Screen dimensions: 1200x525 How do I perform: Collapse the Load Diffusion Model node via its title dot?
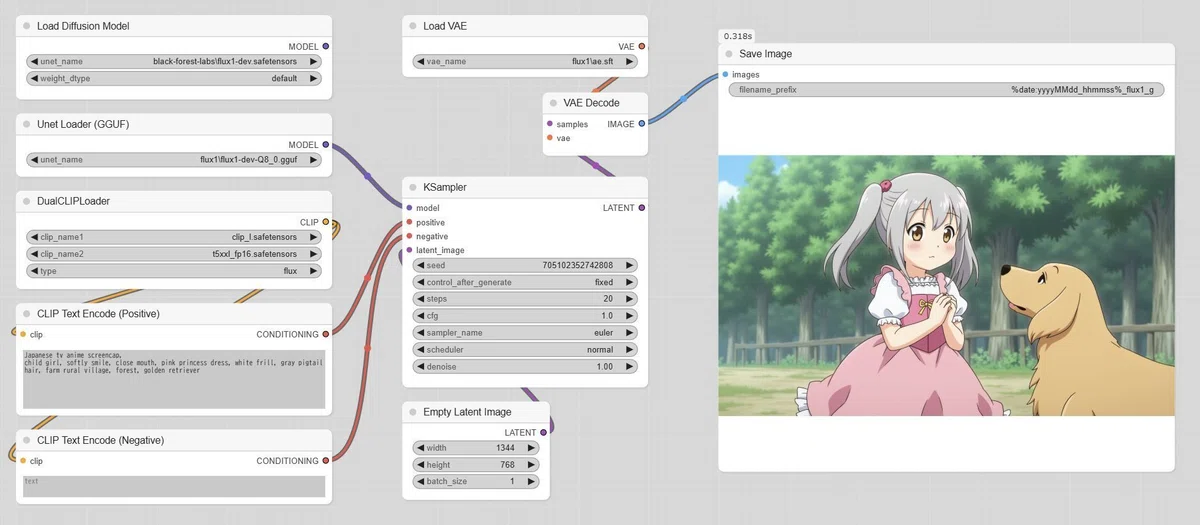(27, 26)
